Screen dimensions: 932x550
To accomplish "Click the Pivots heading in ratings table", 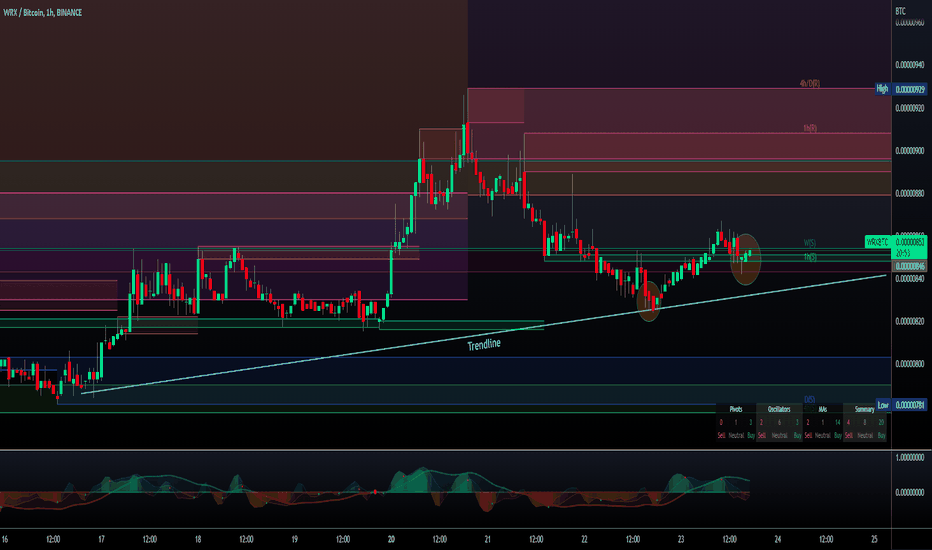I will pyautogui.click(x=736, y=409).
